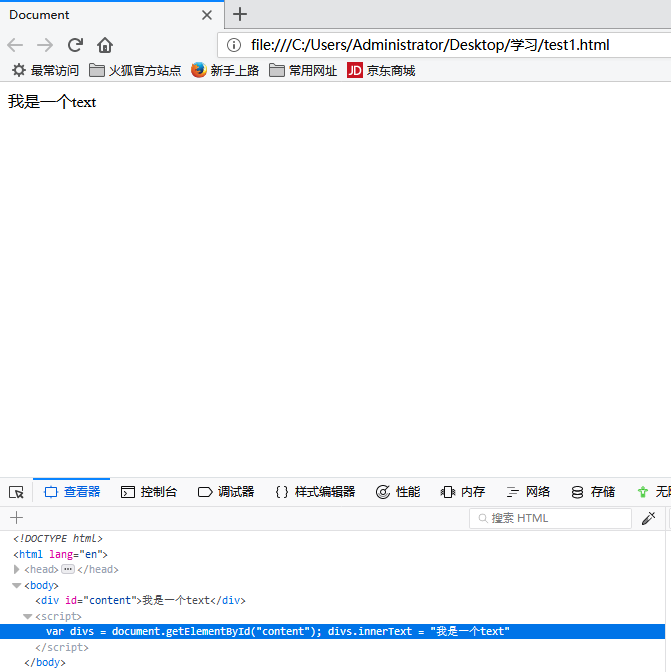The width and height of the screenshot is (671, 672).
Task: Open the 火狐官方站点 bookmark folder
Action: pyautogui.click(x=135, y=70)
